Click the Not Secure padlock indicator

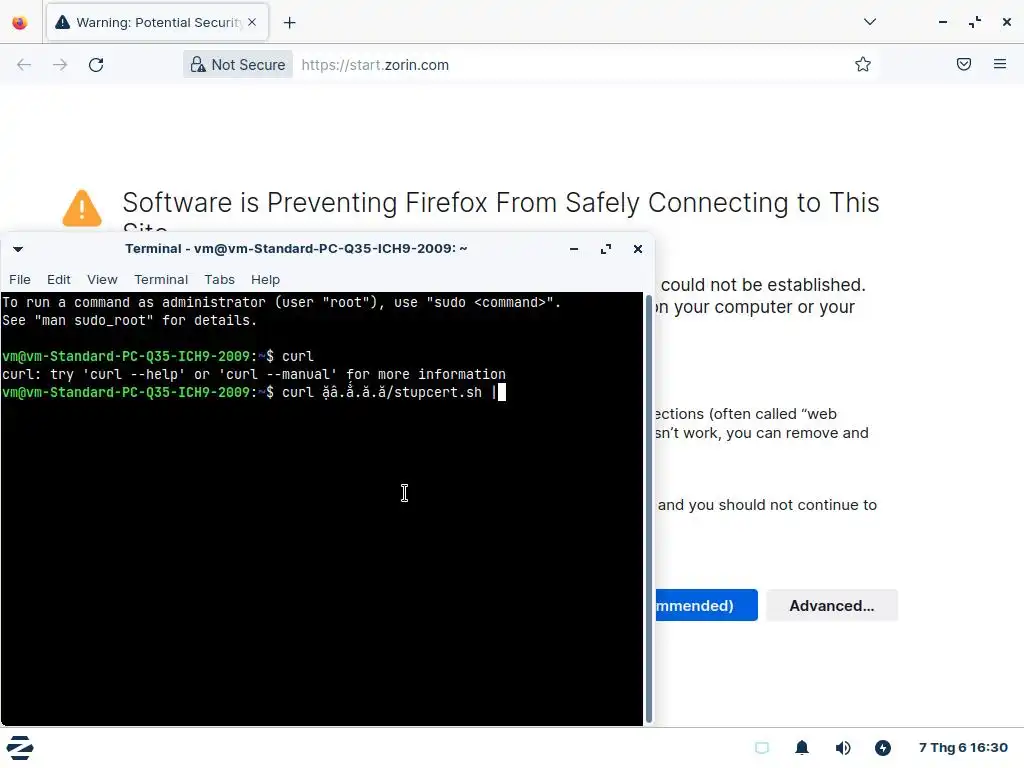tap(238, 65)
